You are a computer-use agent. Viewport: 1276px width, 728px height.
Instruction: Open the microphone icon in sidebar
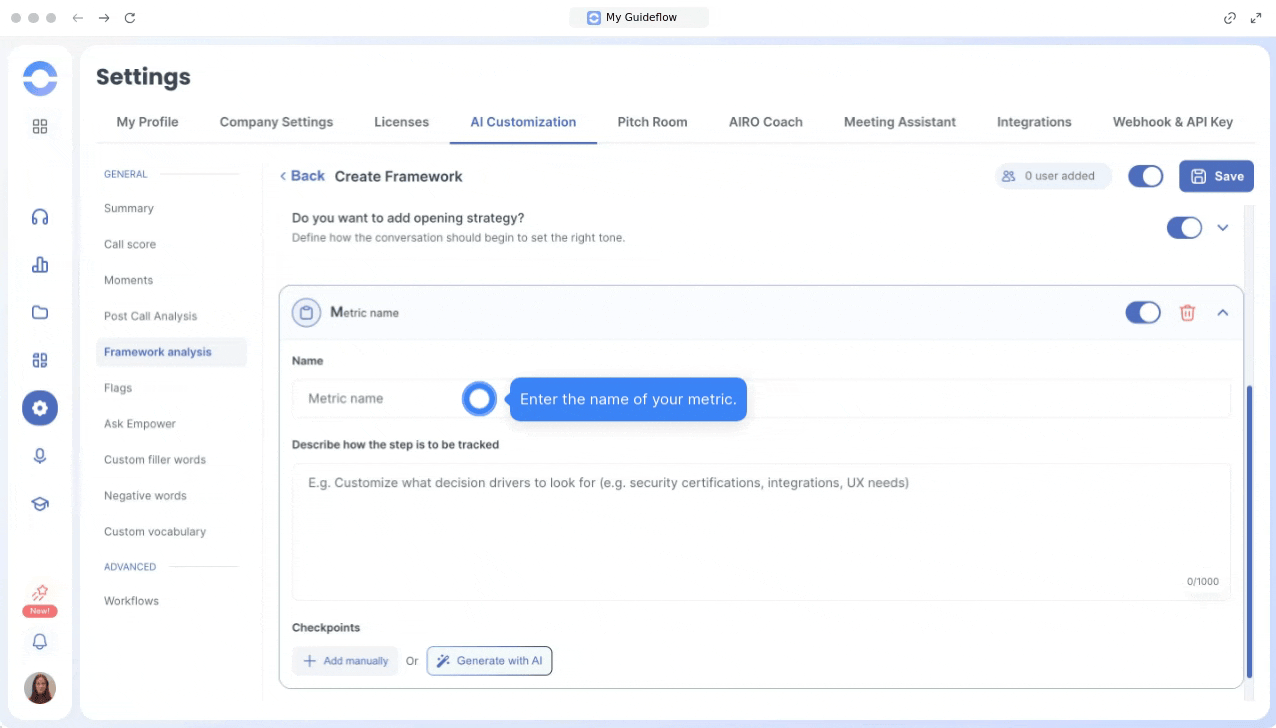(x=40, y=456)
